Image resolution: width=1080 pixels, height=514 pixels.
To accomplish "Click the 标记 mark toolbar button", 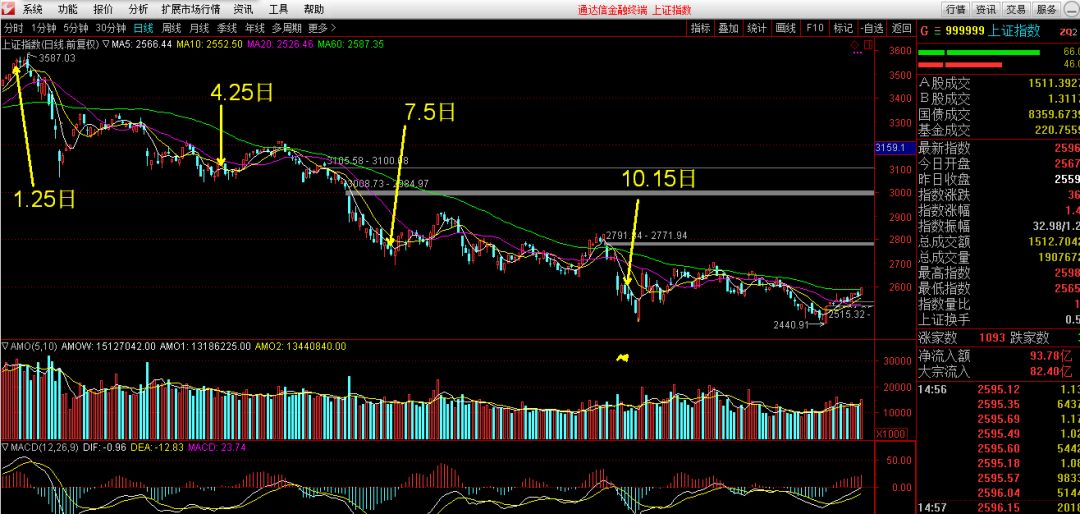I will tap(843, 28).
